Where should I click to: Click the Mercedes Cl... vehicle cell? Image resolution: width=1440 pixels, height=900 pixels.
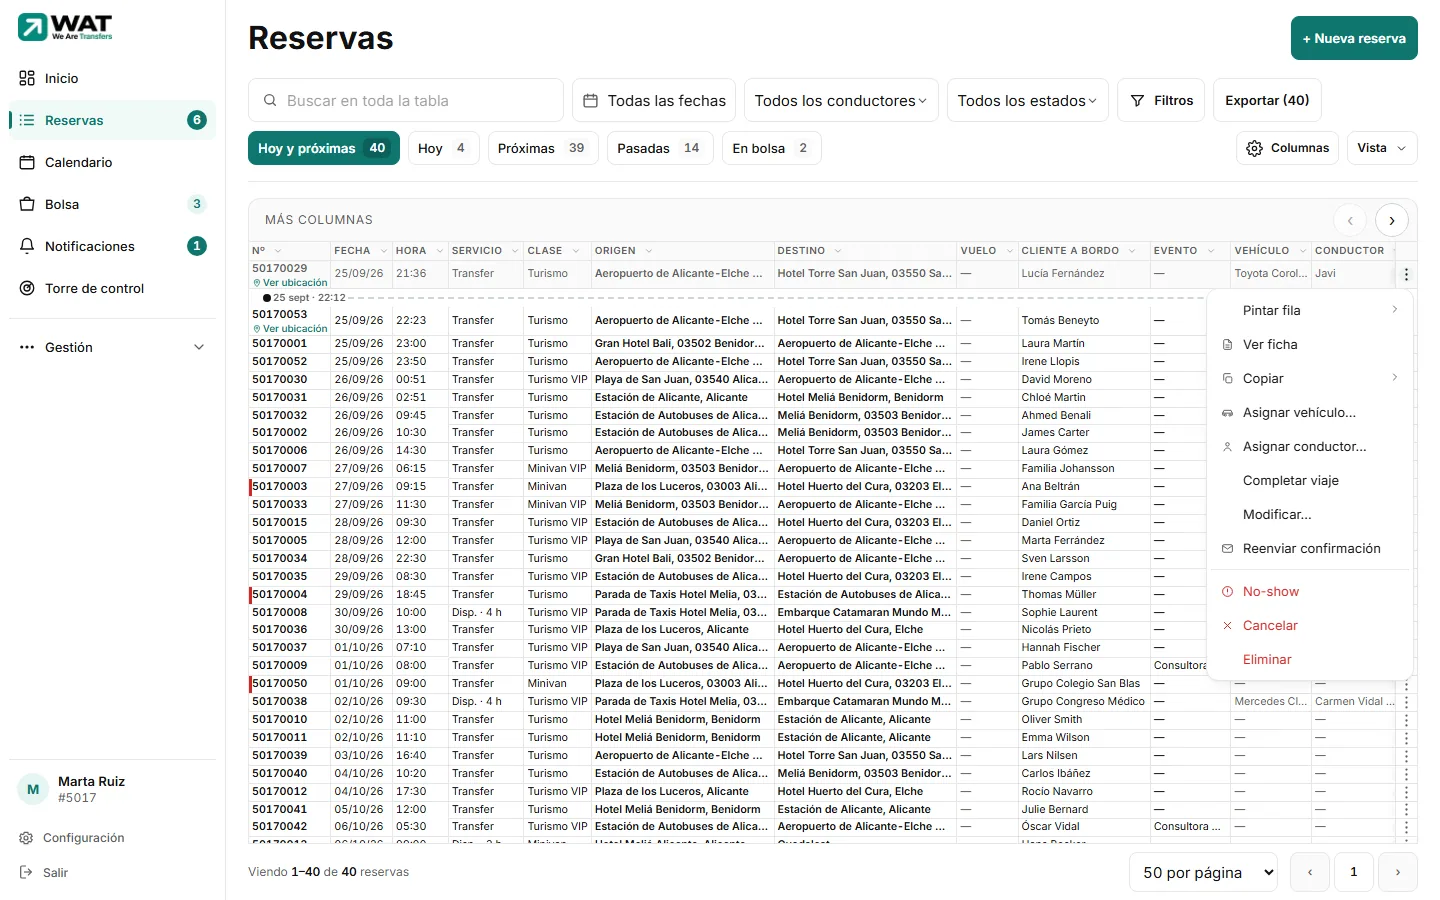(1270, 701)
